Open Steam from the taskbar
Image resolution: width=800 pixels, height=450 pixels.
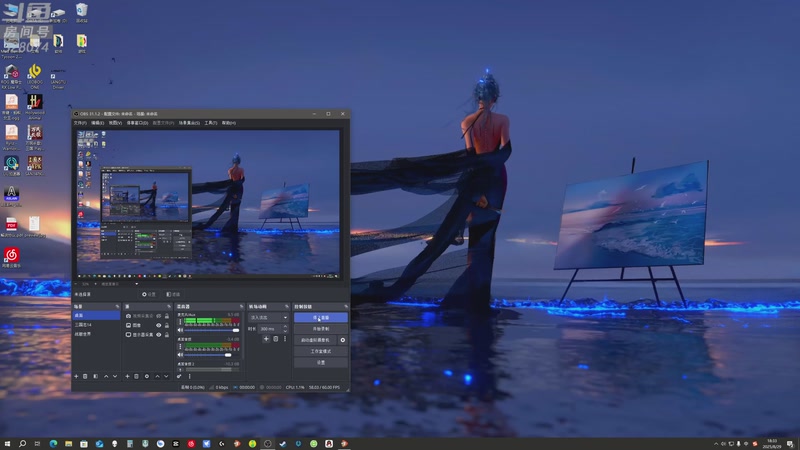pos(283,444)
